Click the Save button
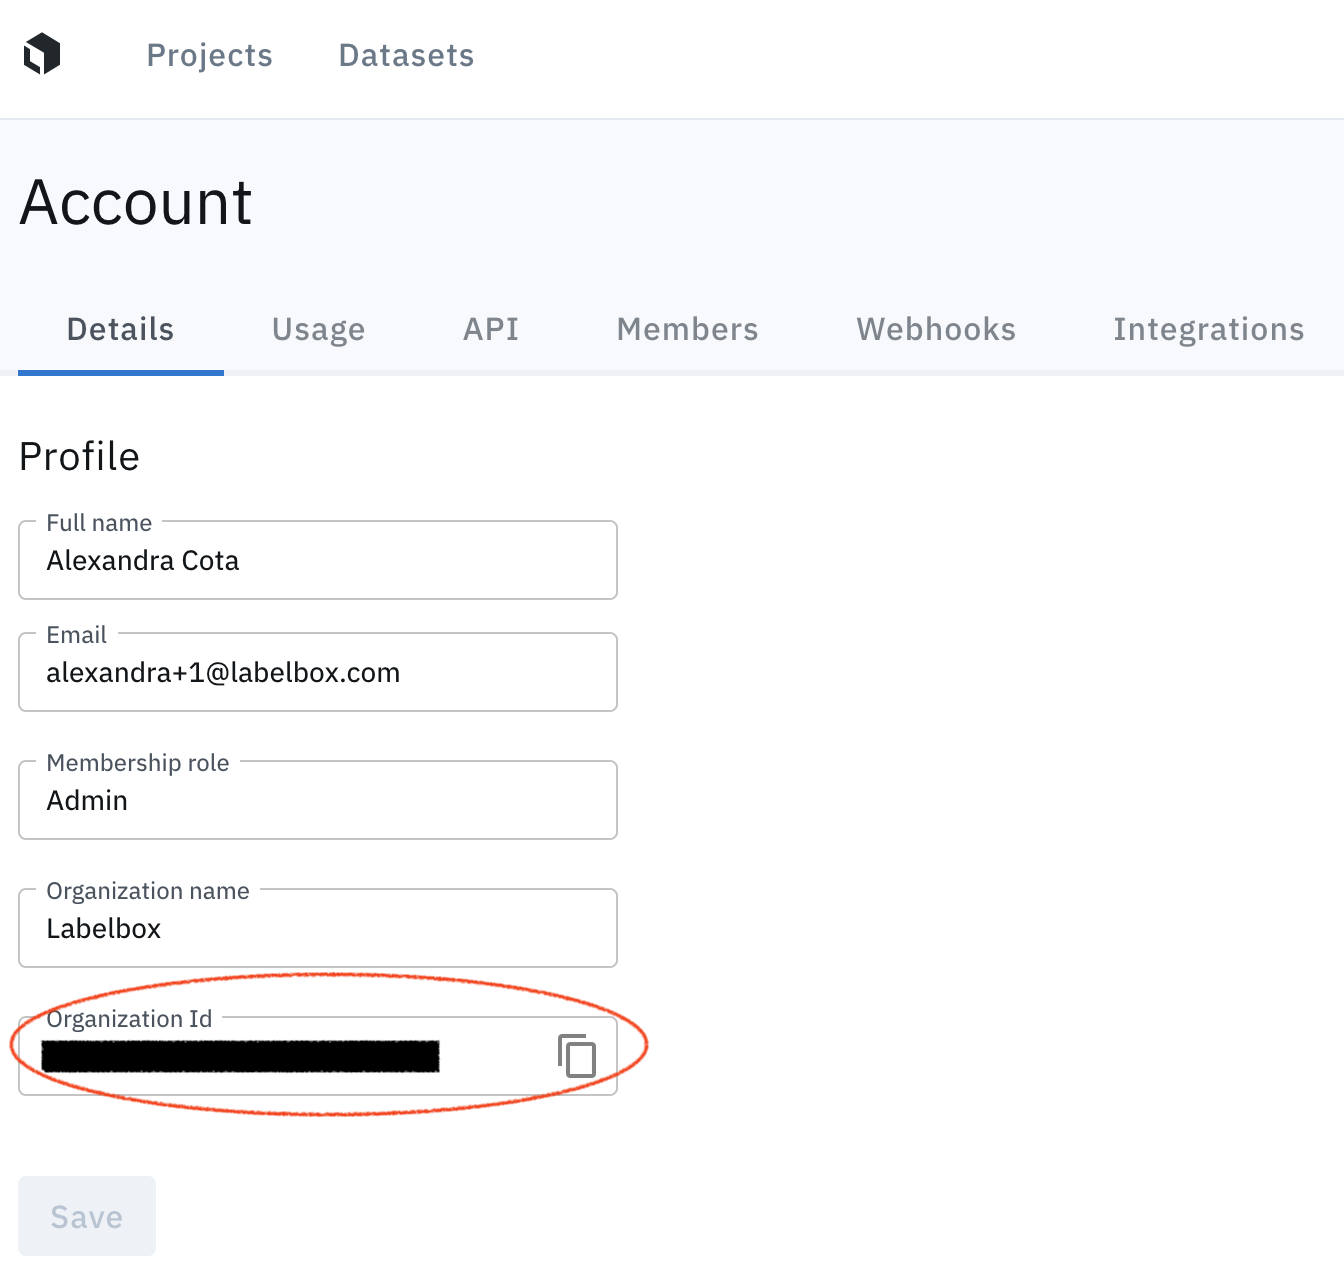The height and width of the screenshot is (1278, 1344). point(87,1216)
